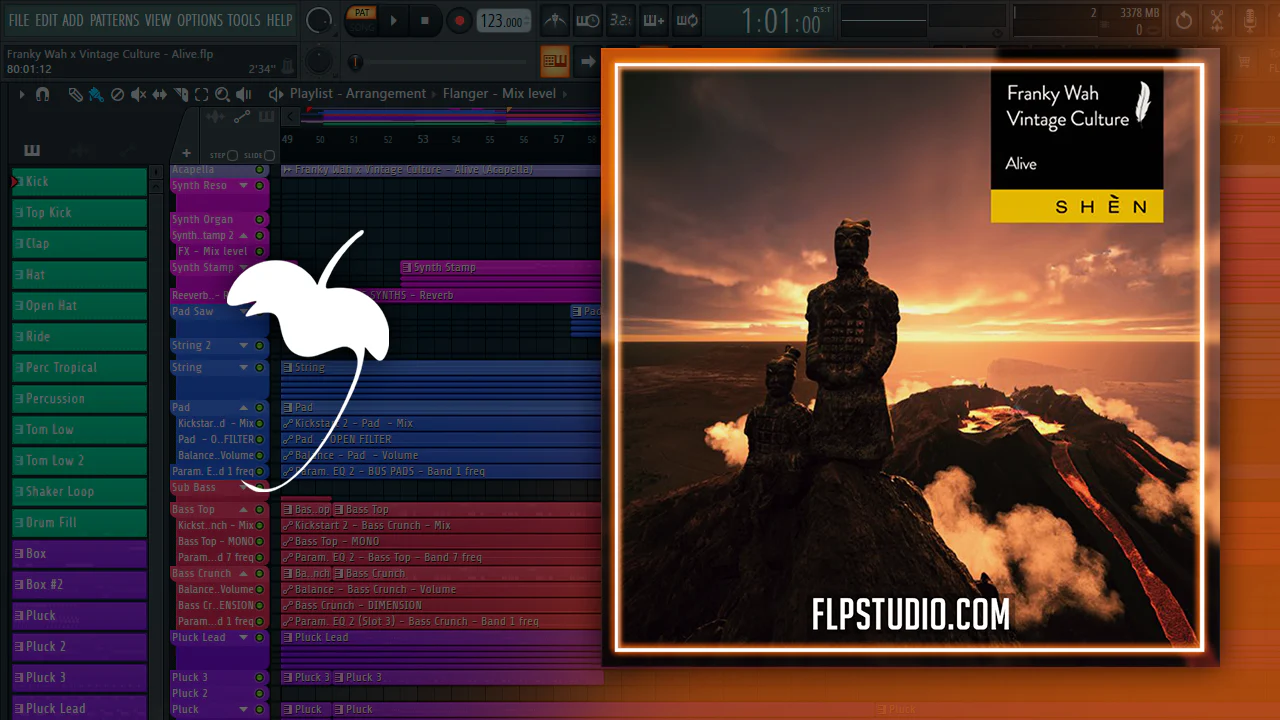
Task: Toggle loop recording button
Action: click(687, 20)
